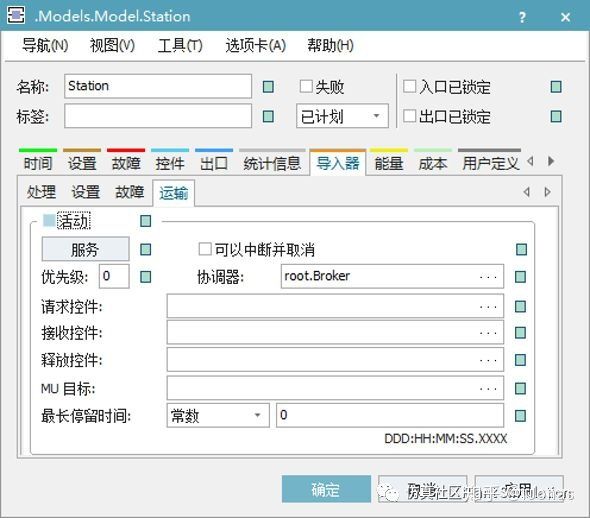Switch to the 出口 tab
This screenshot has height=518, width=590.
(x=214, y=163)
